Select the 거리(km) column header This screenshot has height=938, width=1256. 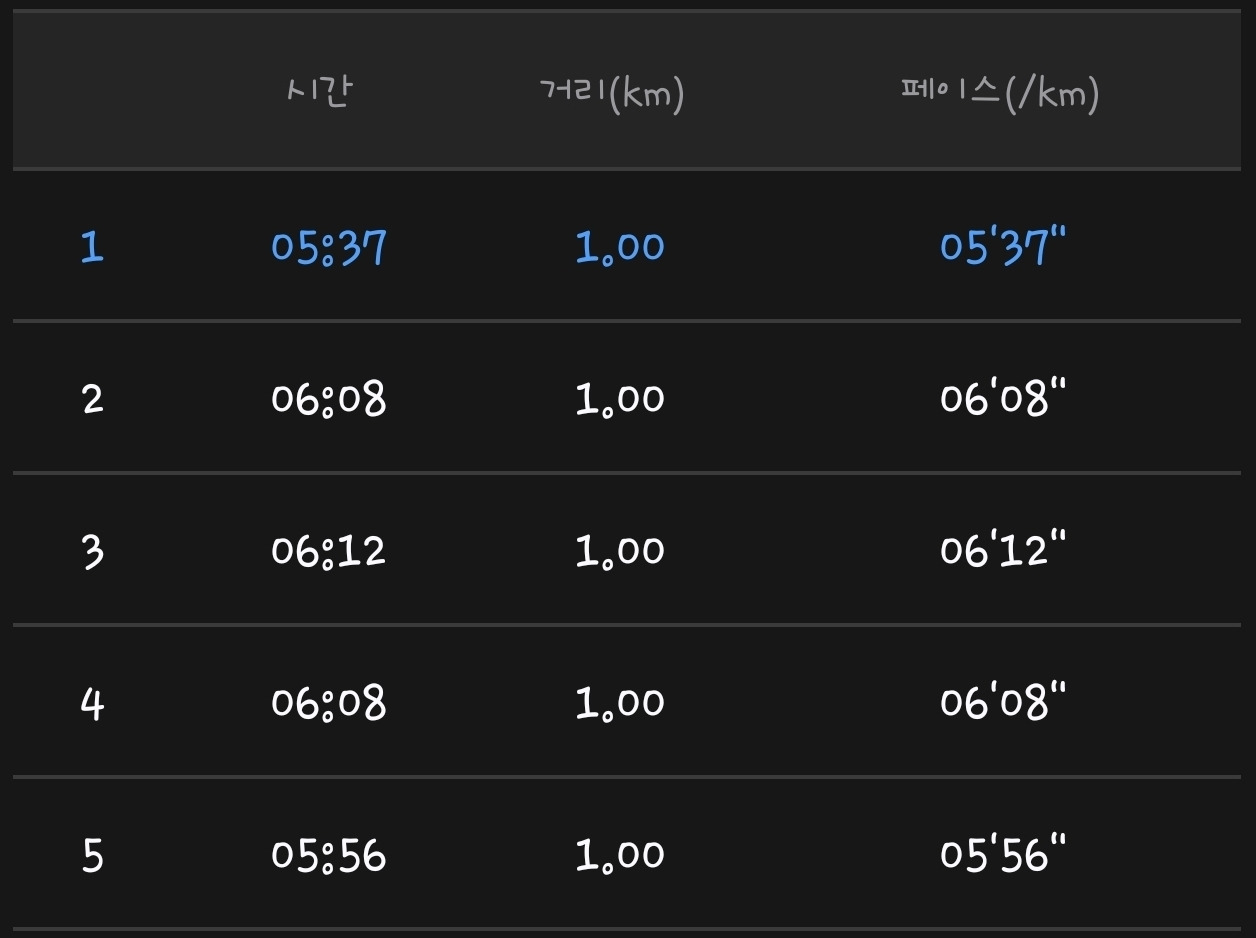(x=611, y=93)
